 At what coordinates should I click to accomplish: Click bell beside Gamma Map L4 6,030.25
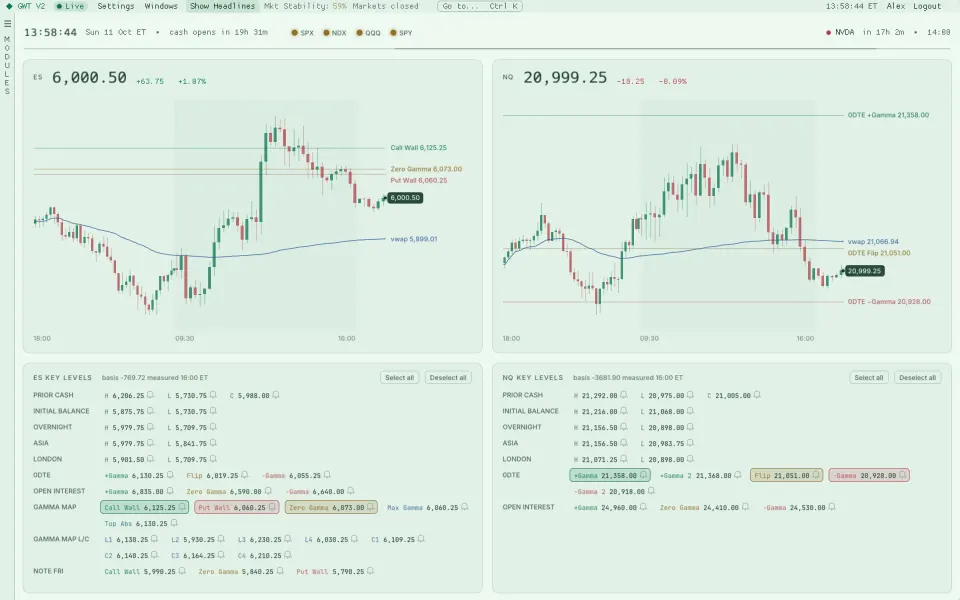click(x=354, y=539)
